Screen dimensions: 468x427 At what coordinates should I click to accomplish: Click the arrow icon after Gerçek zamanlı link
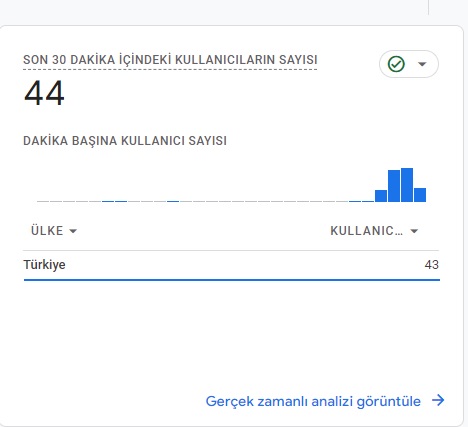point(438,400)
